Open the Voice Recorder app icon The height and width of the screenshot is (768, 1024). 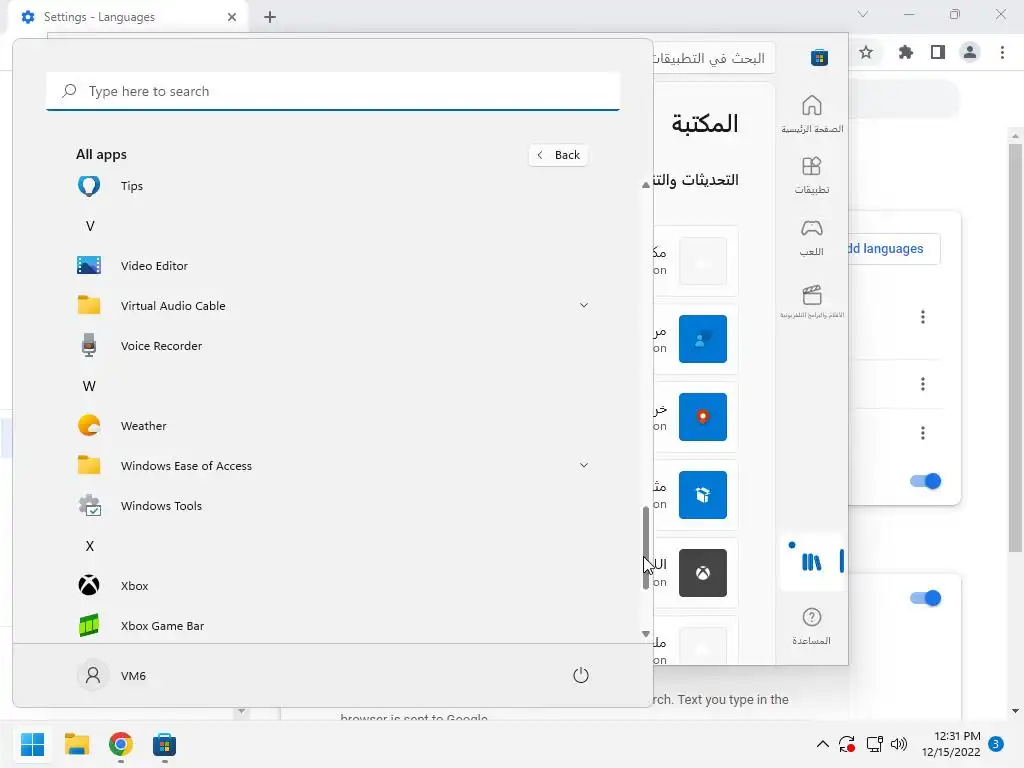click(x=89, y=345)
